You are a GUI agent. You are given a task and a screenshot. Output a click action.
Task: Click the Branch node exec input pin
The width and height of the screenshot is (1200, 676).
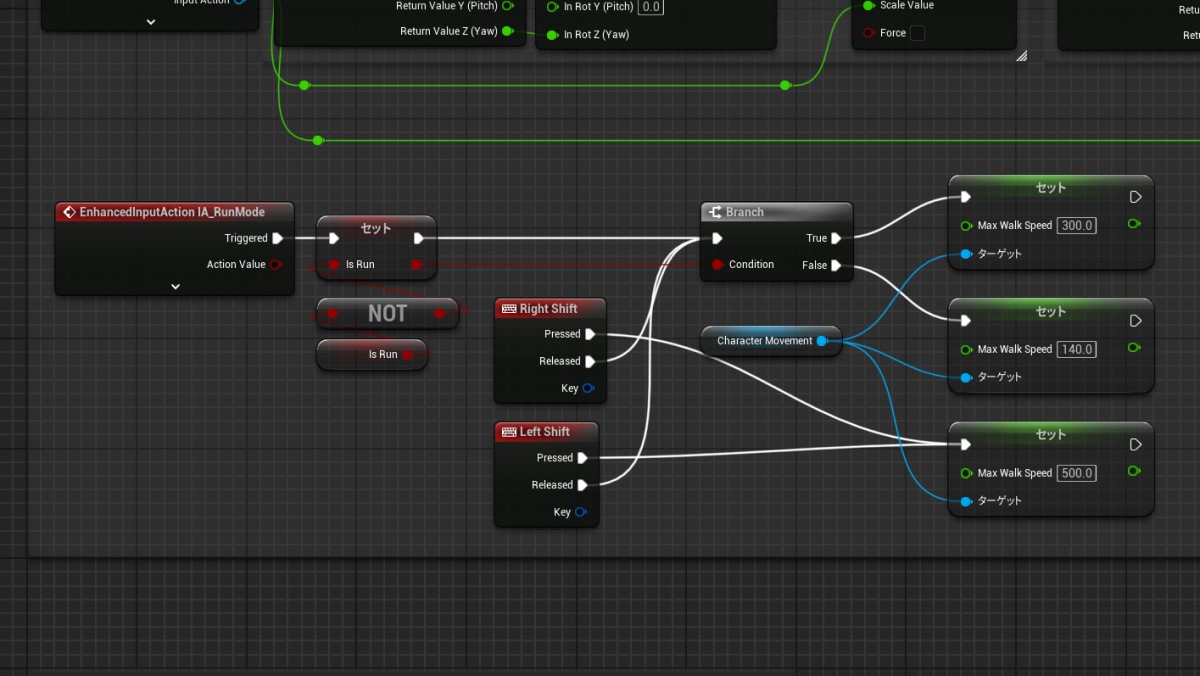click(x=717, y=238)
